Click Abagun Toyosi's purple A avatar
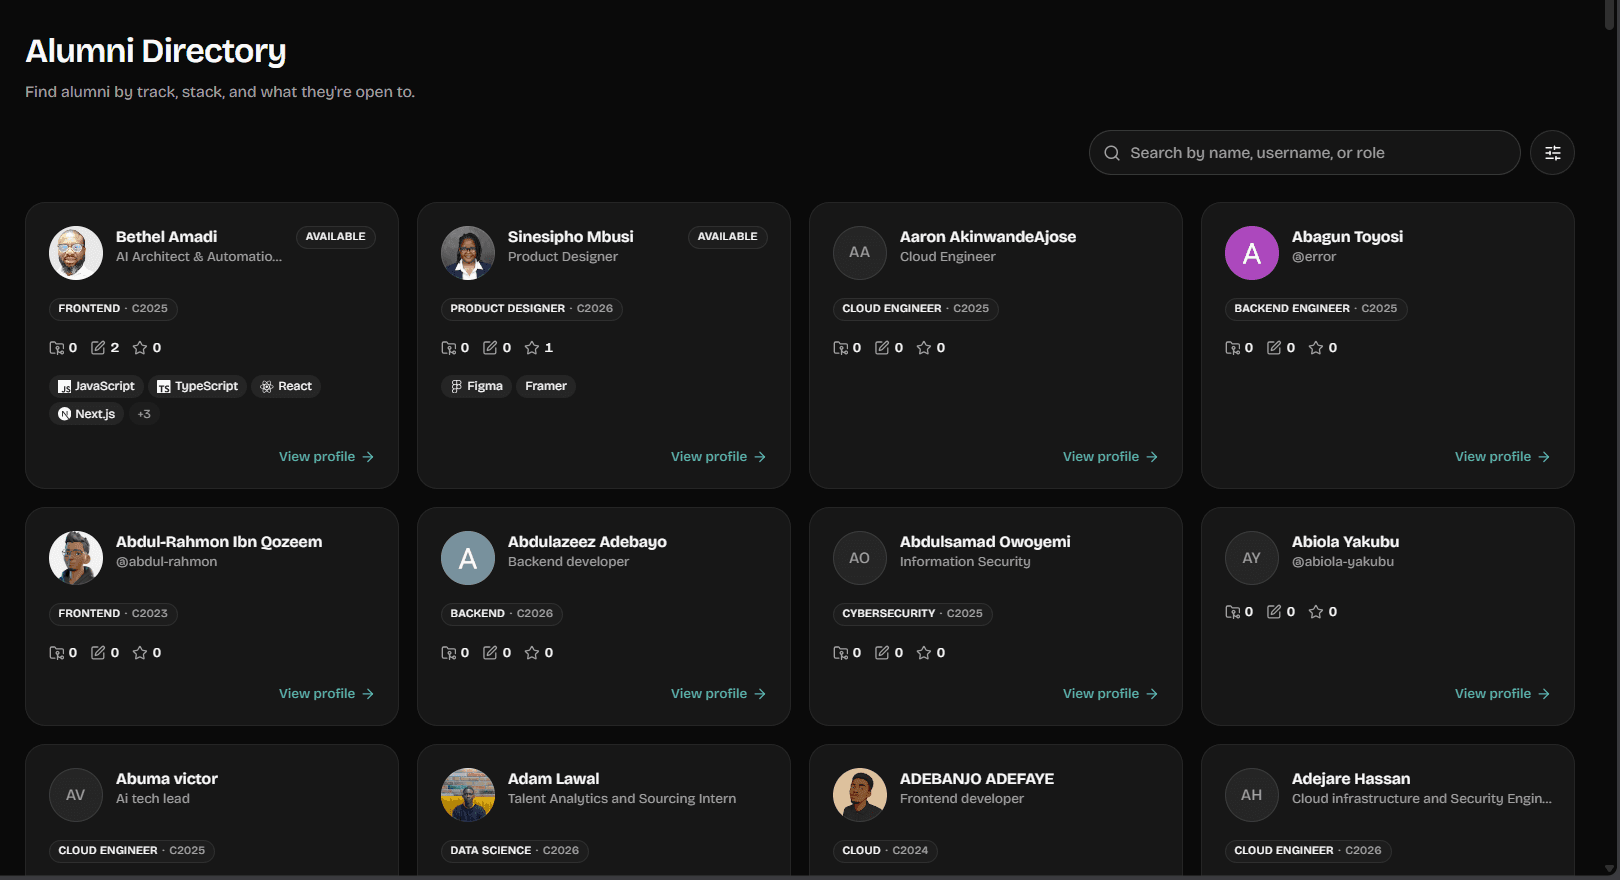This screenshot has height=880, width=1620. pyautogui.click(x=1252, y=253)
